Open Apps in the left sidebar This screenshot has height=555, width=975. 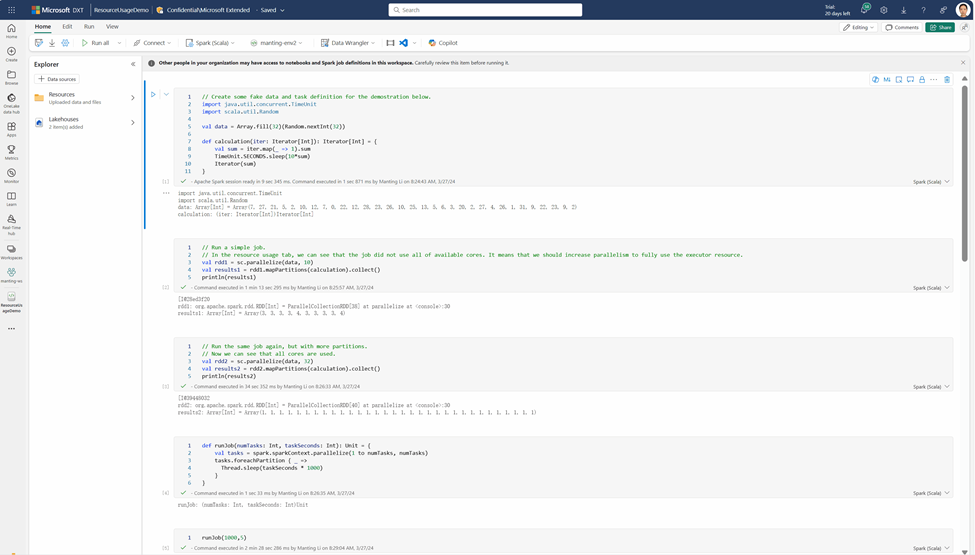click(11, 129)
